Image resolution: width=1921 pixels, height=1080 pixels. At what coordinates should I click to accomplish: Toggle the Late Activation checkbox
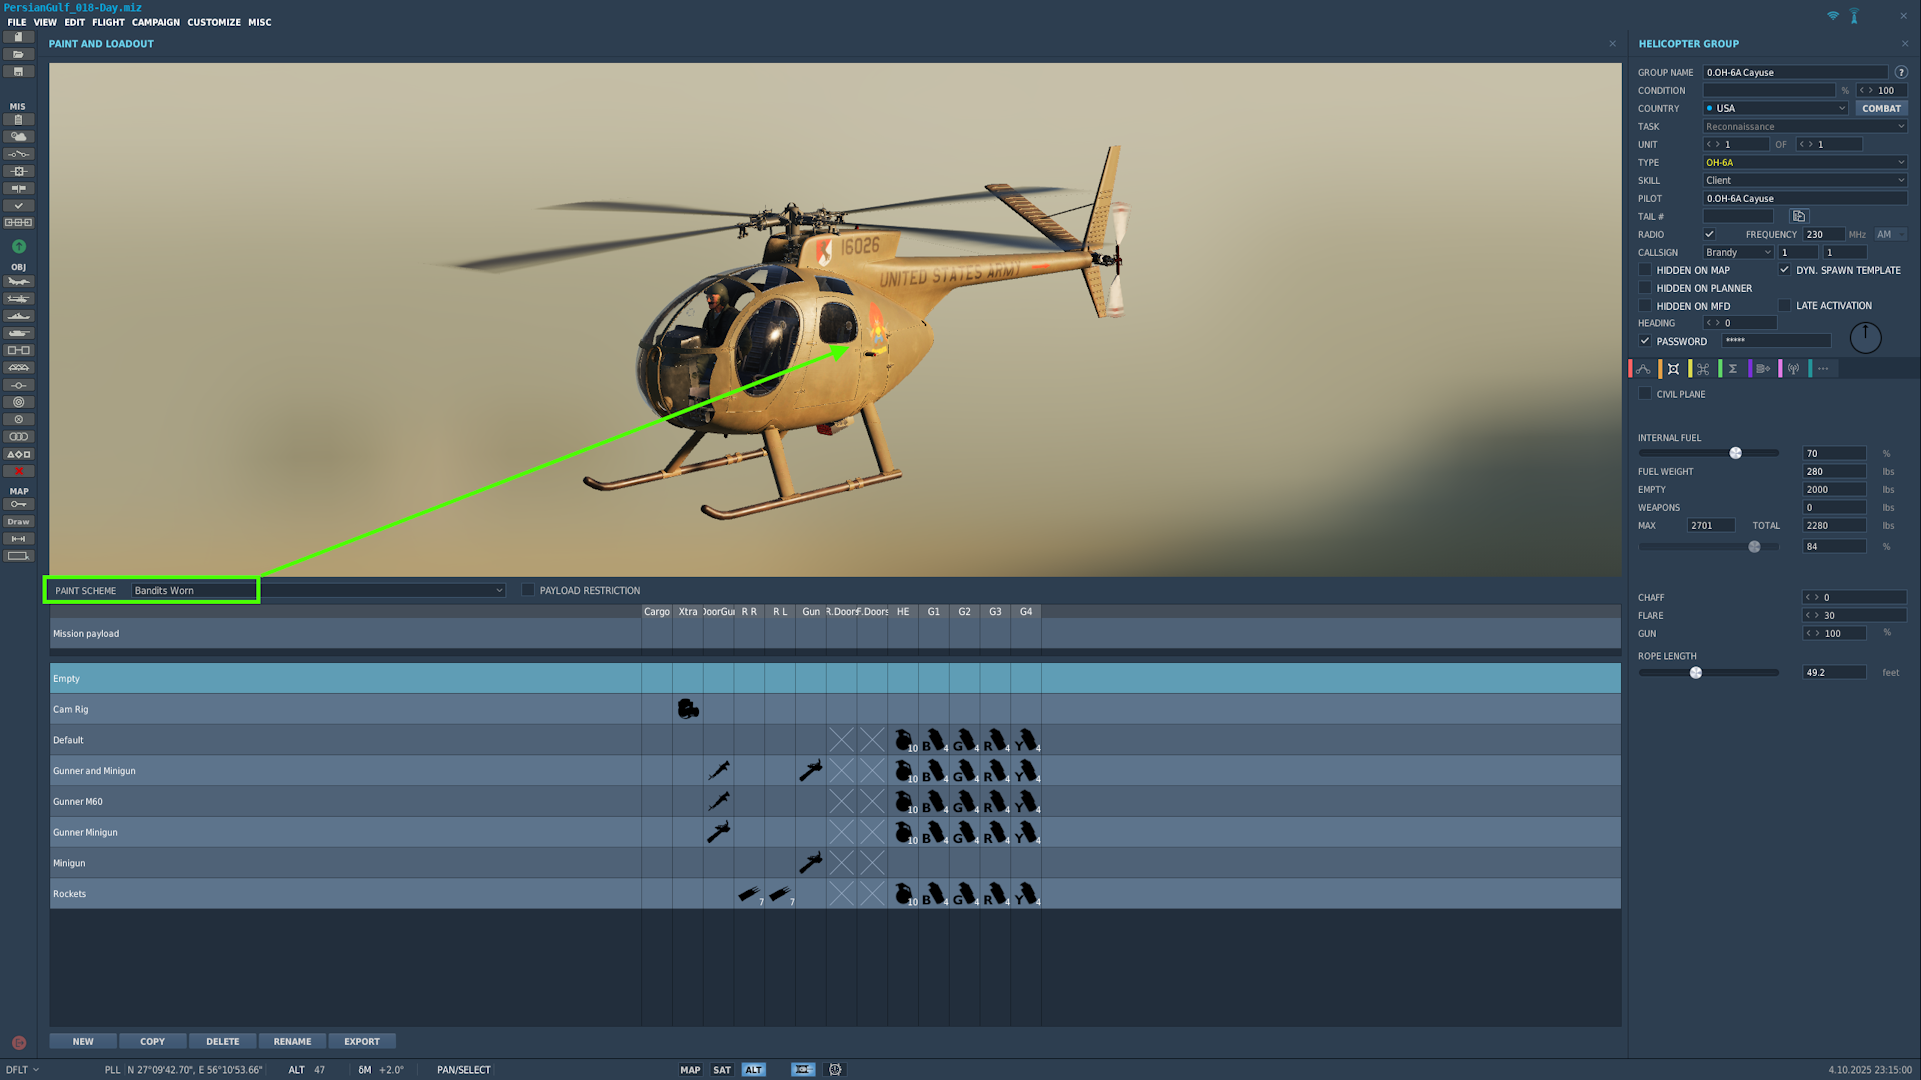(1784, 306)
